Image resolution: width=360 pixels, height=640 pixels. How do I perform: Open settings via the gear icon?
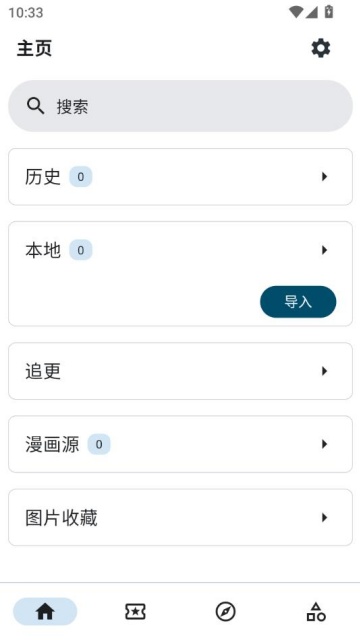click(321, 49)
